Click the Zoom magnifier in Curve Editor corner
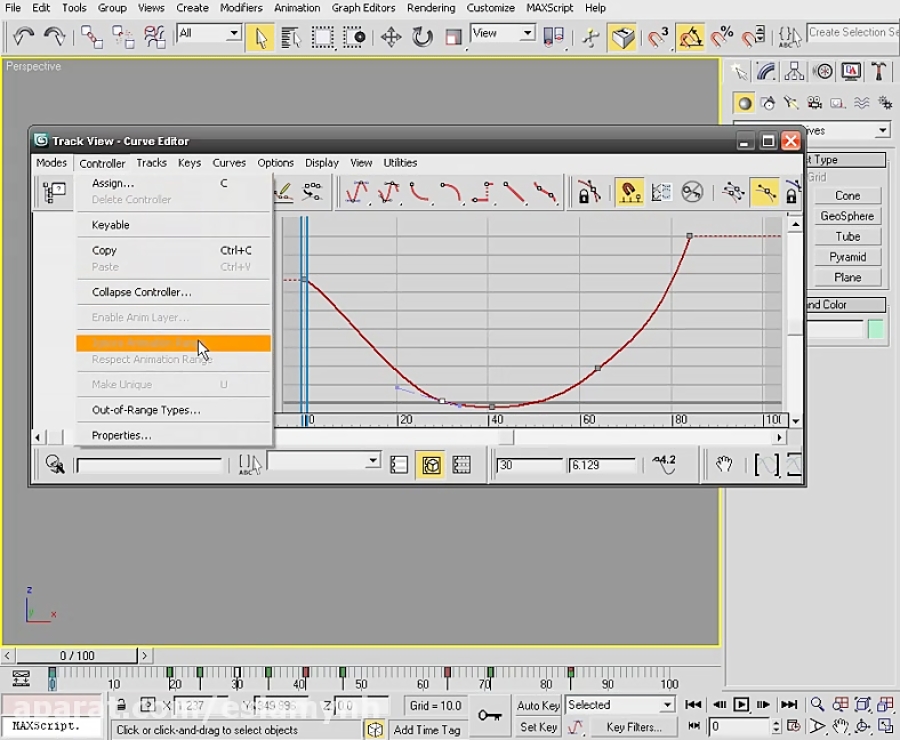900x740 pixels. [57, 464]
